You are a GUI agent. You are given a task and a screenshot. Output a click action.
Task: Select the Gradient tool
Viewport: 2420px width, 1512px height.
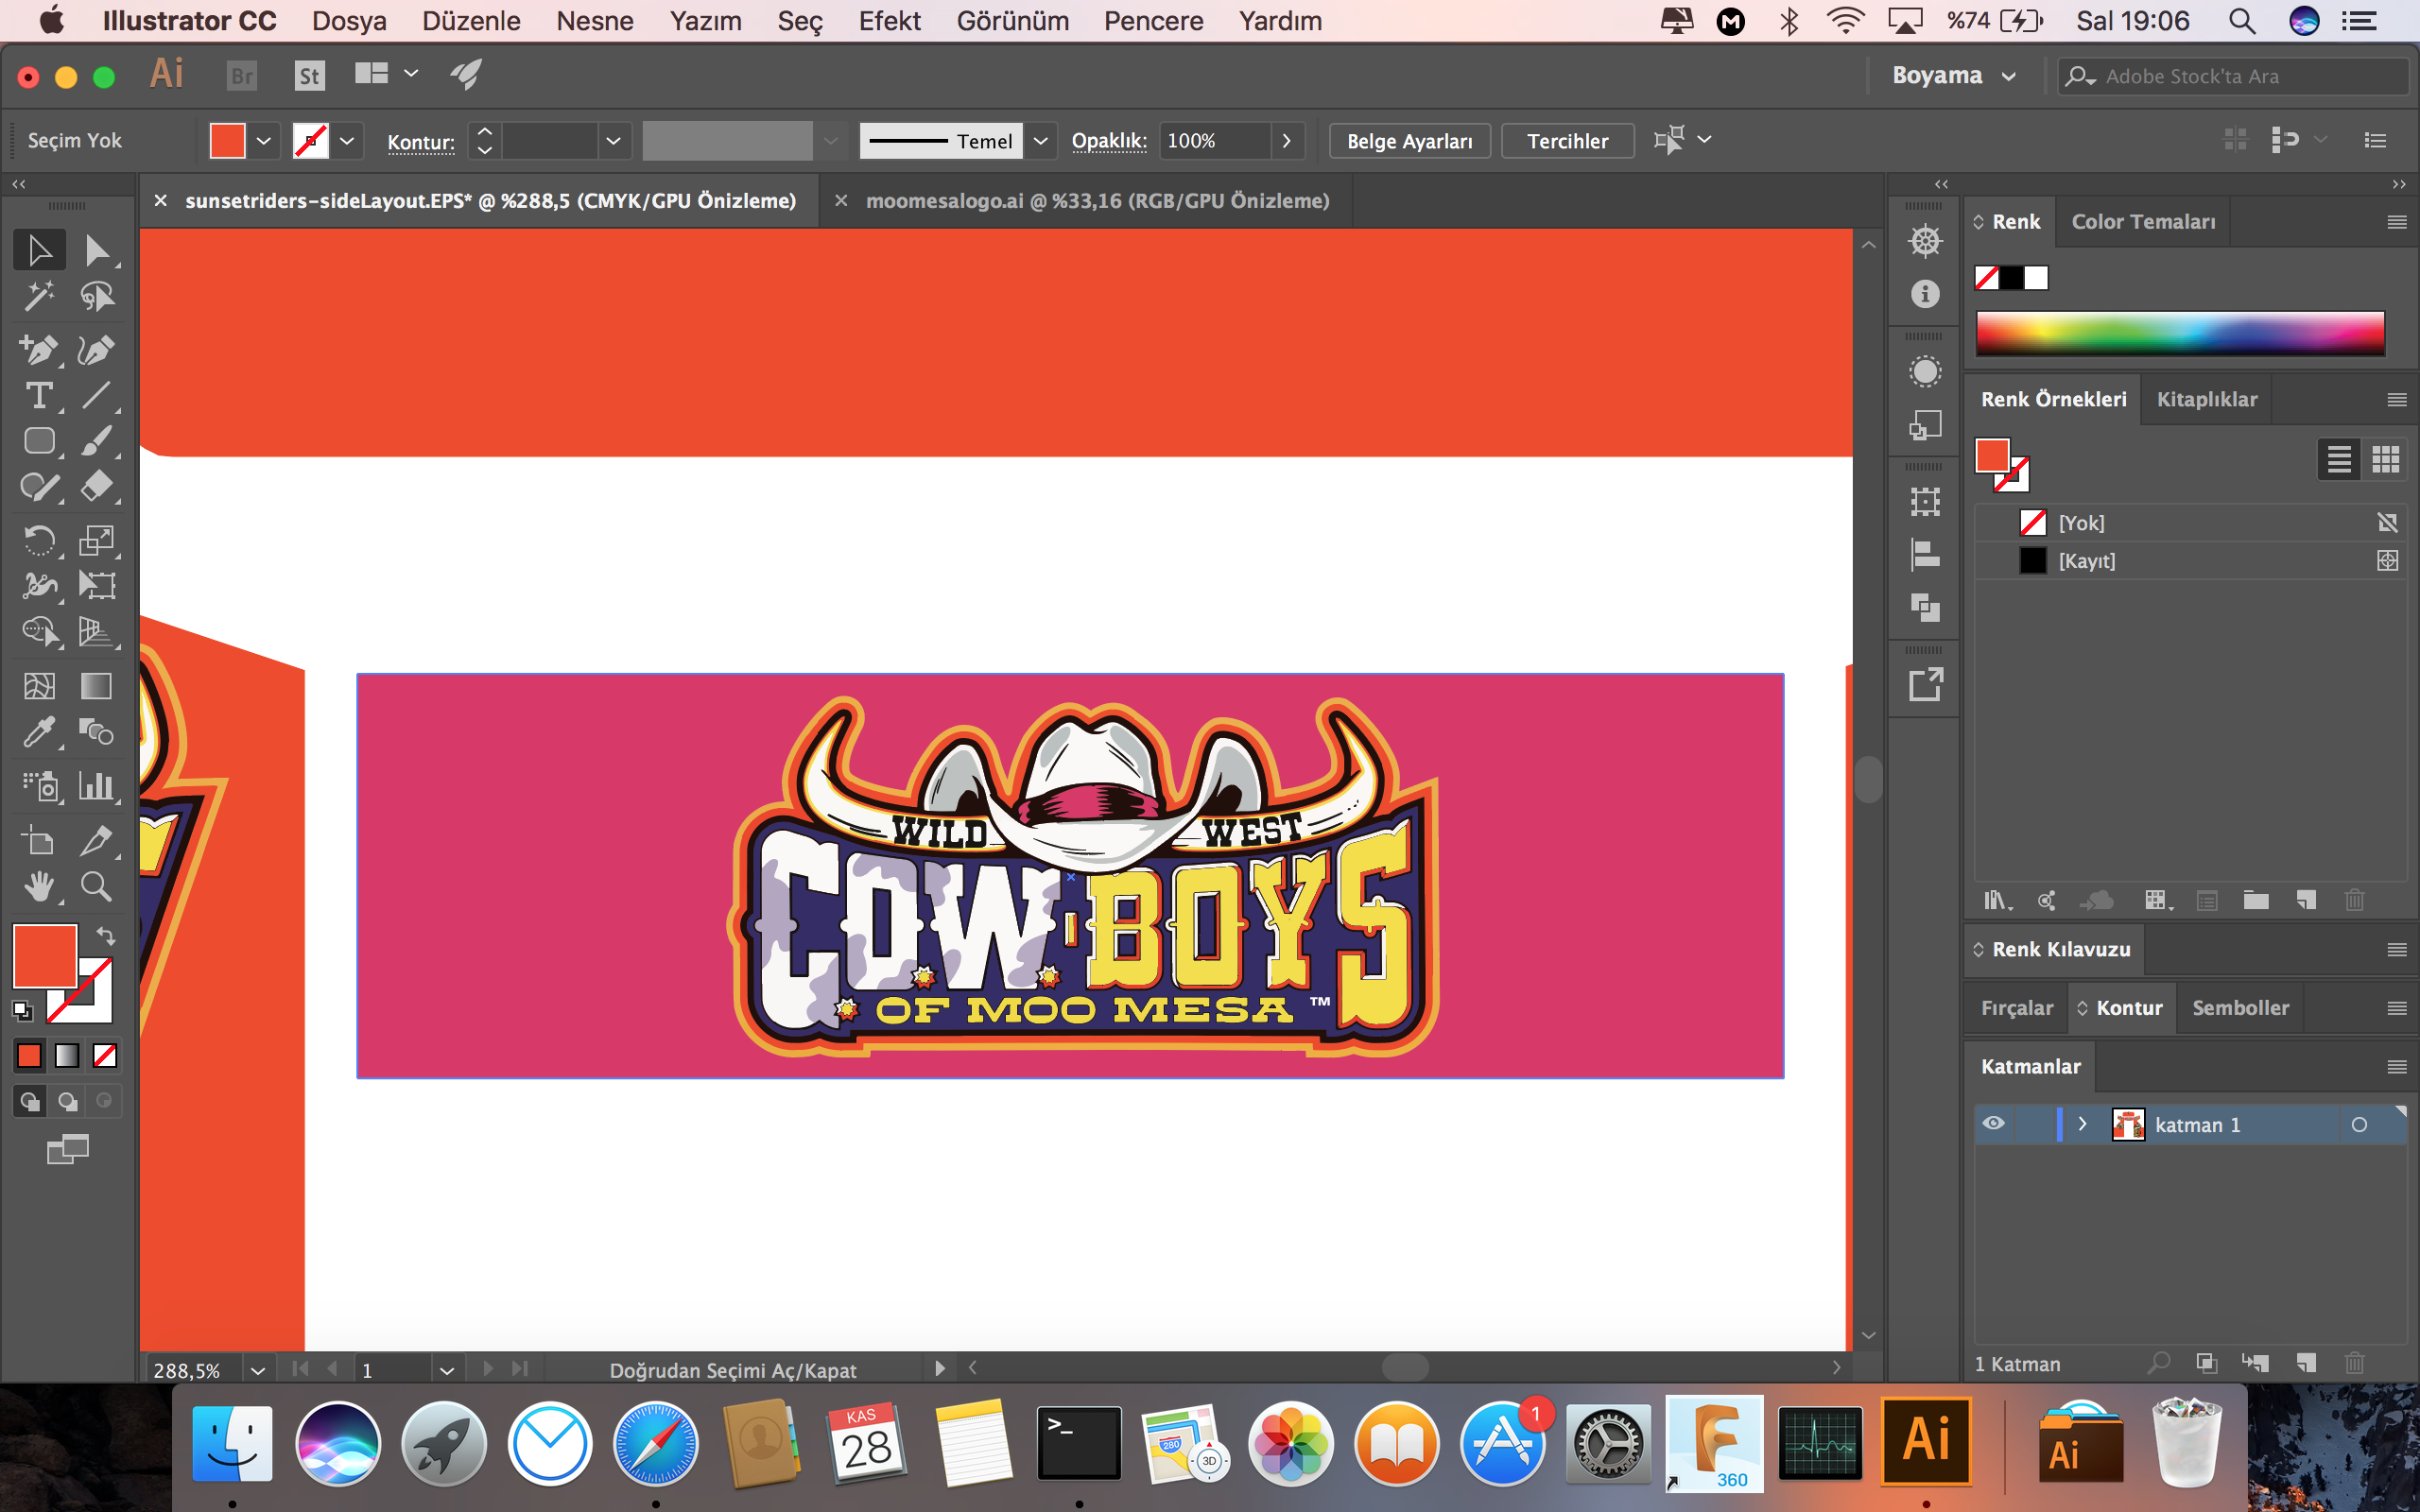coord(97,686)
